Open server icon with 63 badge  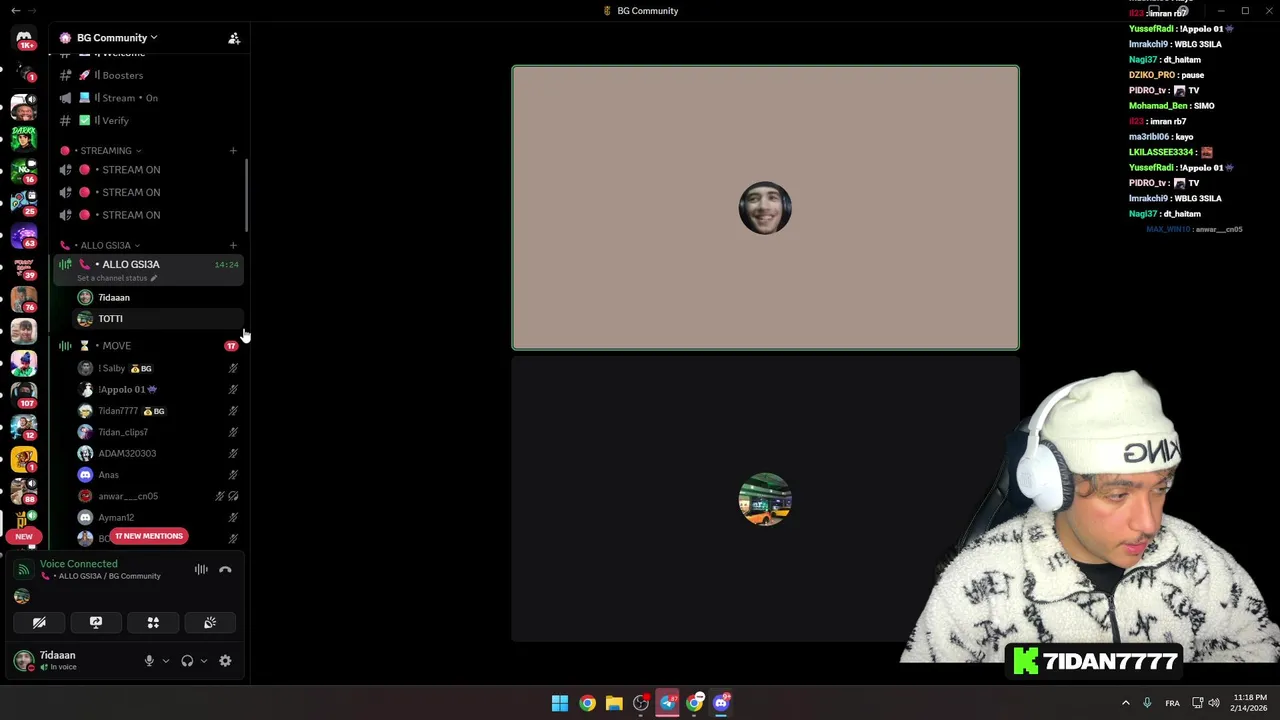click(x=24, y=235)
